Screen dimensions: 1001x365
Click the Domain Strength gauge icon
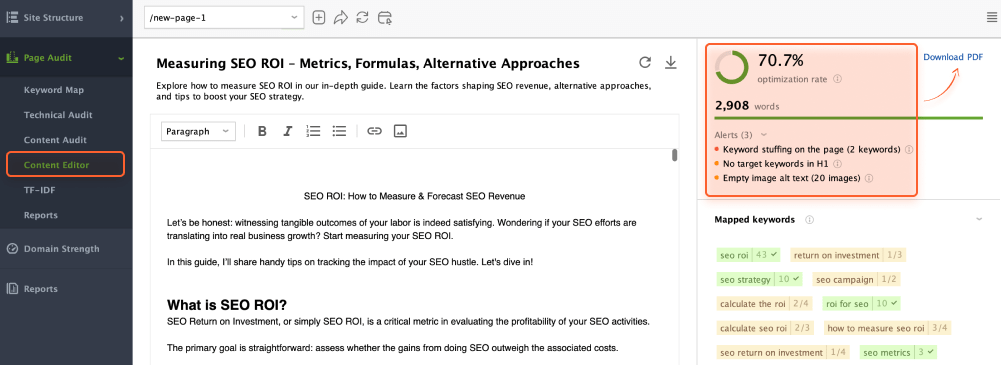coord(11,249)
